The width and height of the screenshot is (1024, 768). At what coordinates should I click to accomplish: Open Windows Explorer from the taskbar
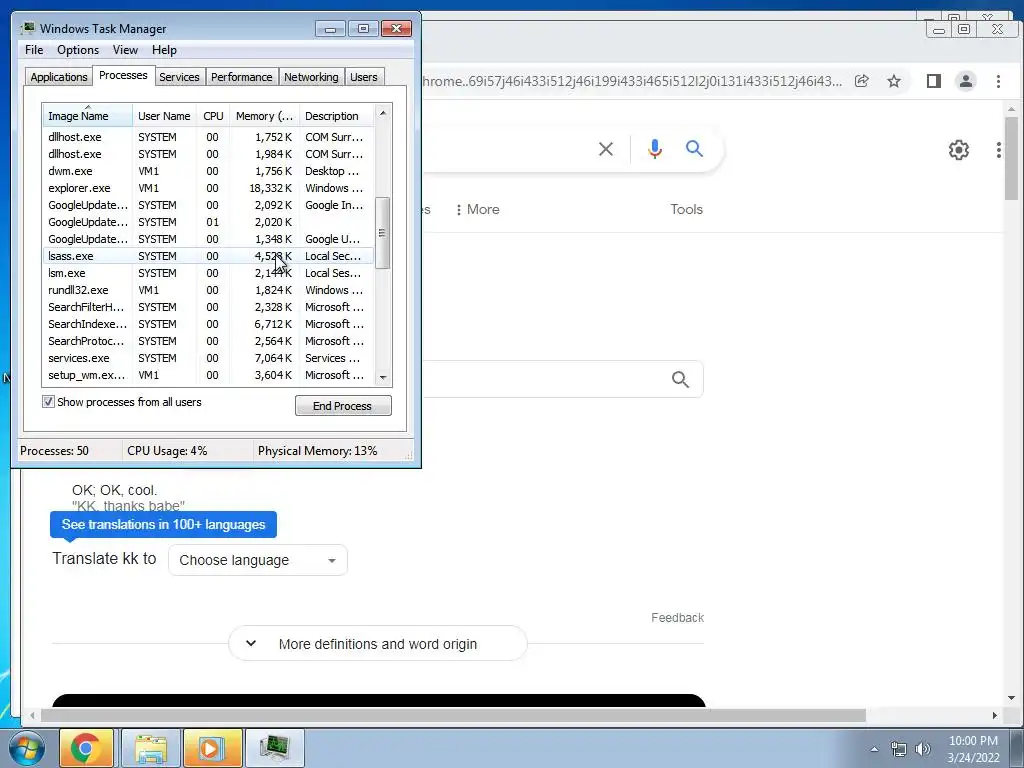coord(151,748)
